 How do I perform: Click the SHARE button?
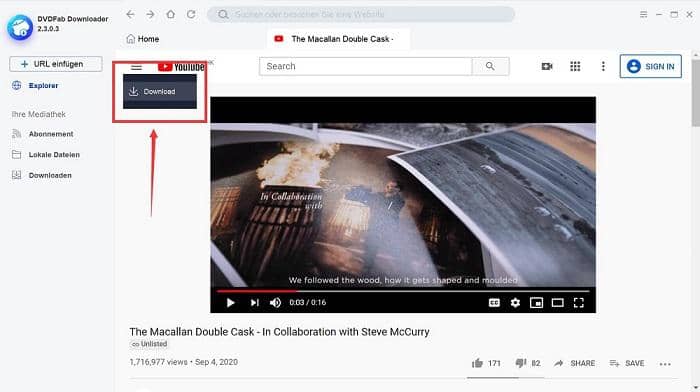(x=574, y=363)
